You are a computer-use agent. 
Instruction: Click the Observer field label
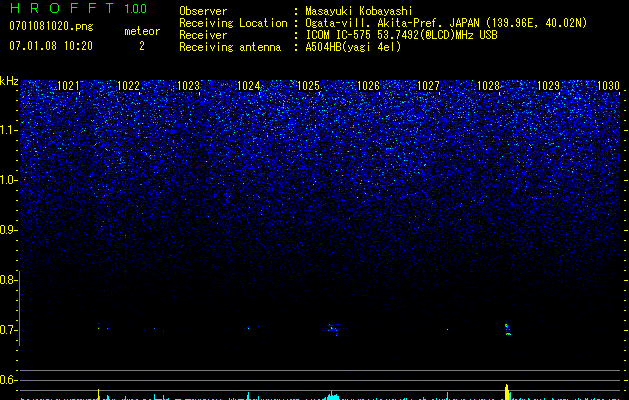(x=203, y=11)
